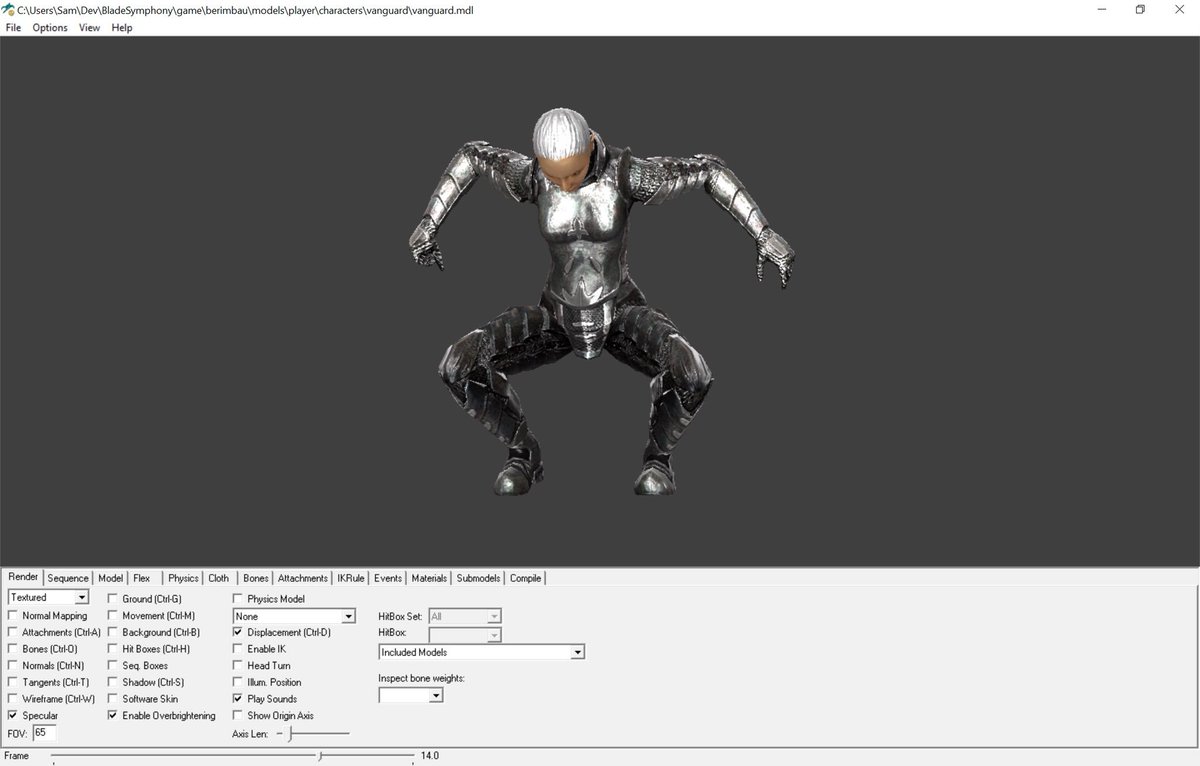Viewport: 1200px width, 766px height.
Task: Uncheck Displacement (Ctrl-D) checkbox
Action: click(x=281, y=632)
